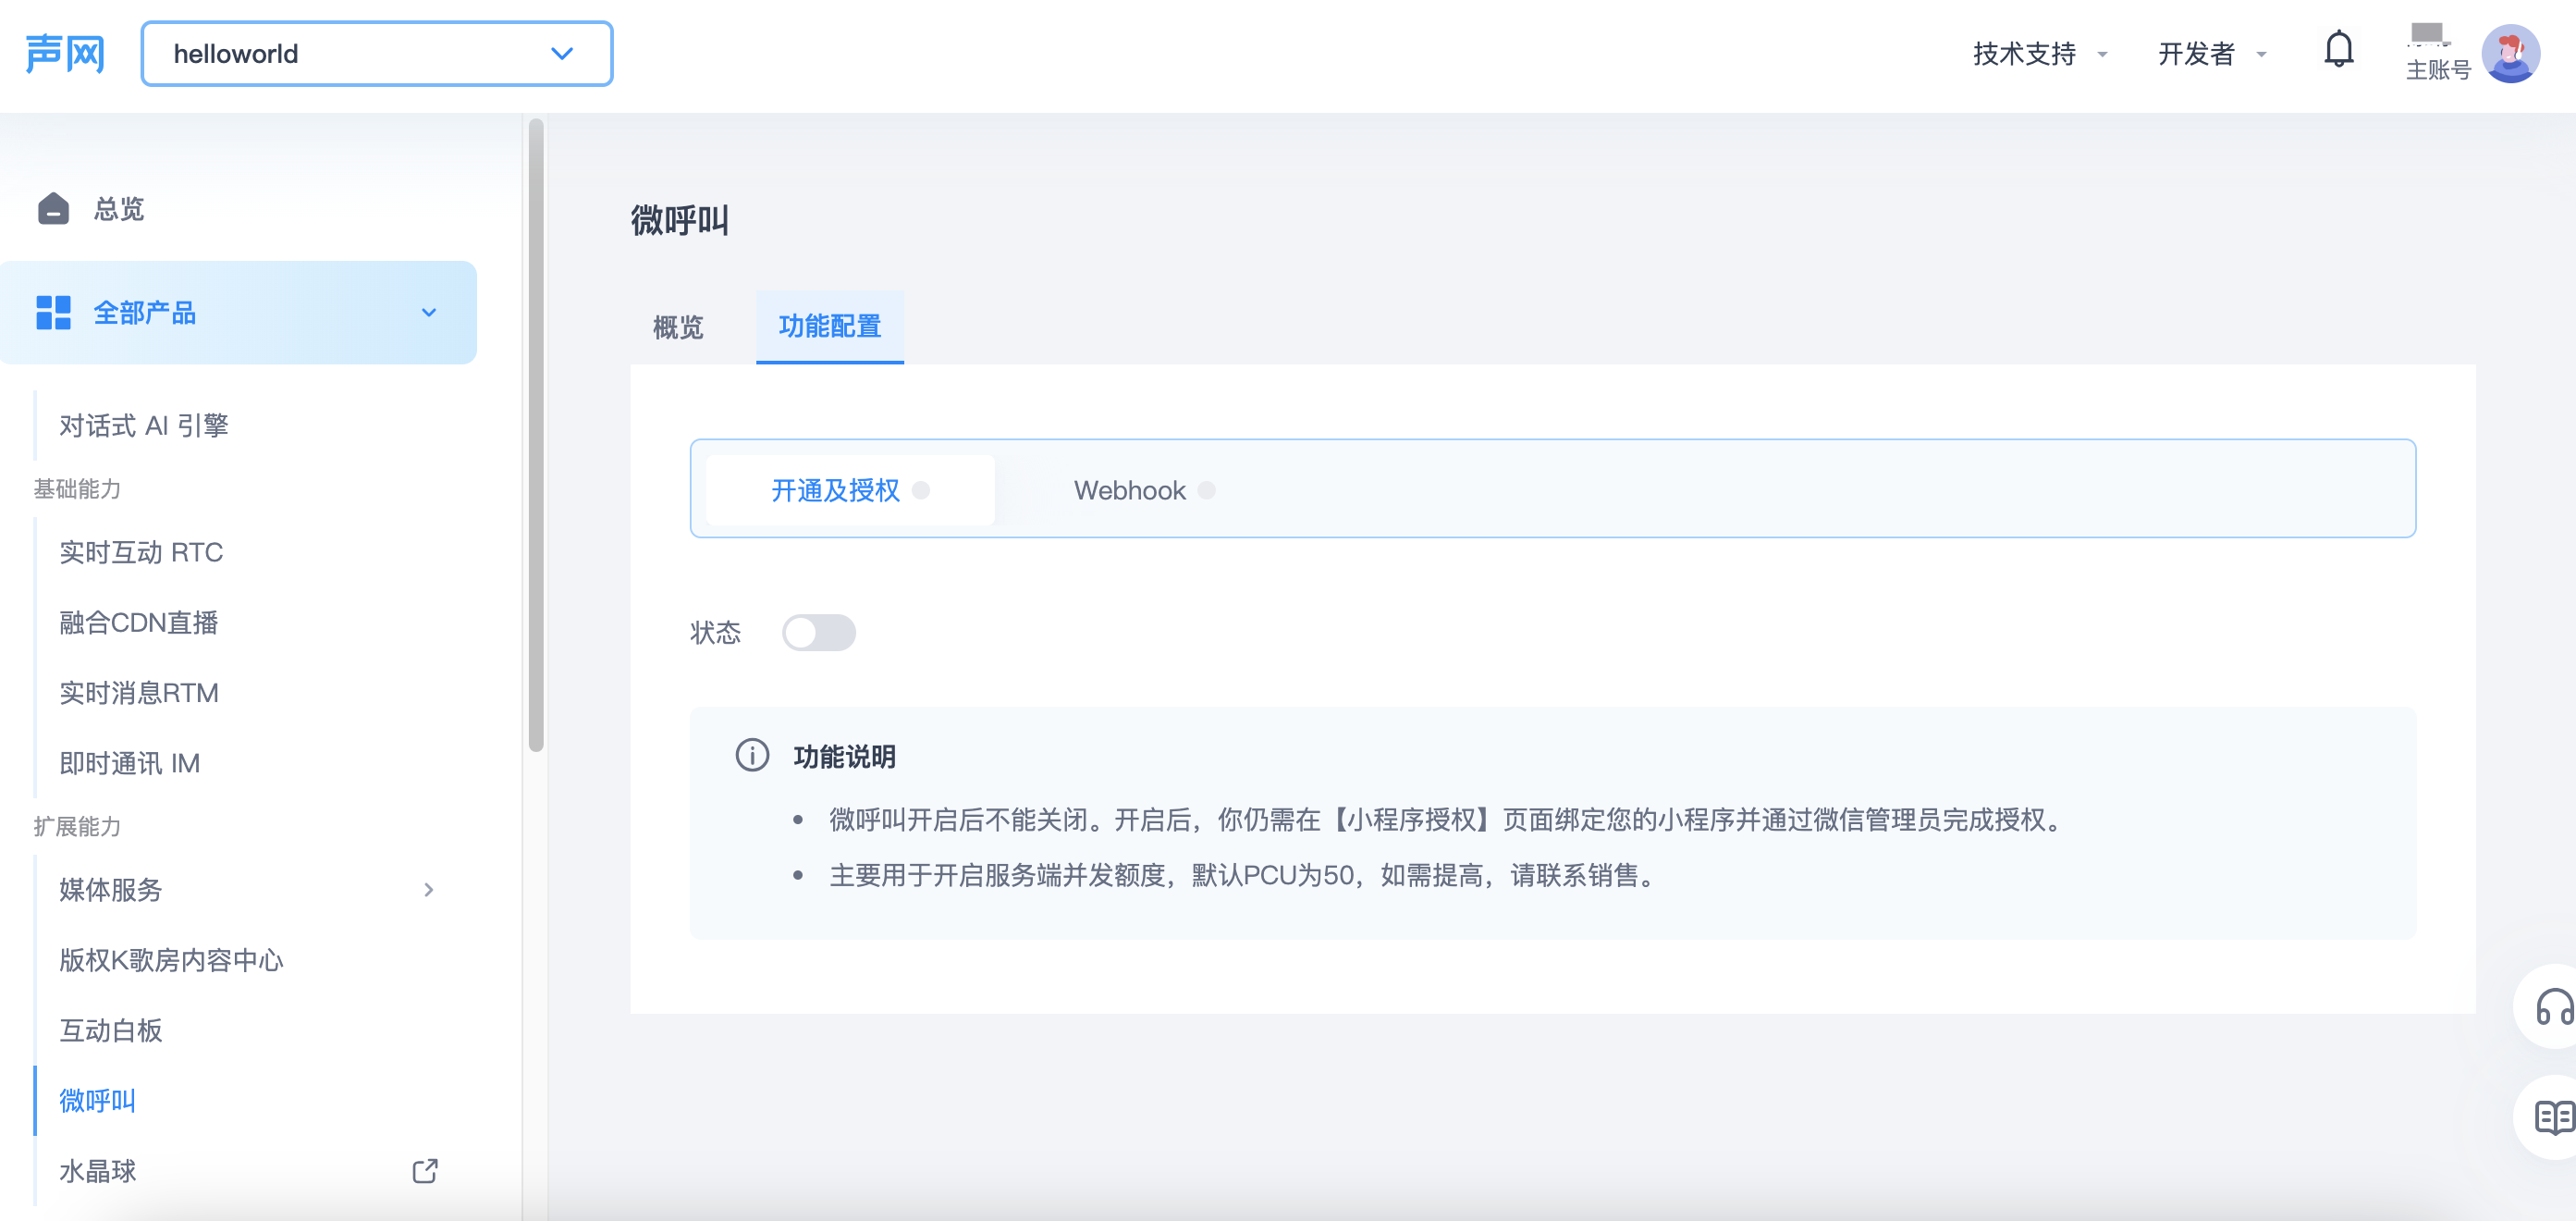
Task: Click the info icon in 功能说明
Action: 752,757
